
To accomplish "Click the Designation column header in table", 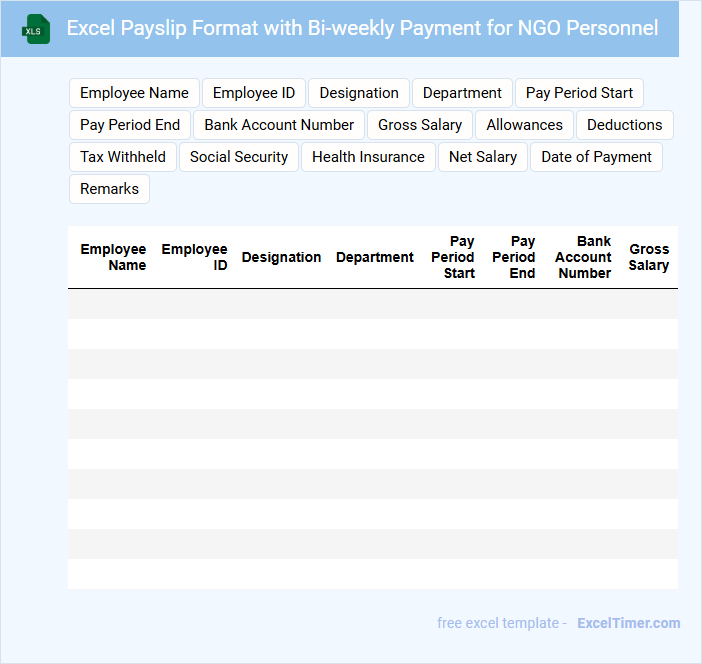I will coord(281,257).
